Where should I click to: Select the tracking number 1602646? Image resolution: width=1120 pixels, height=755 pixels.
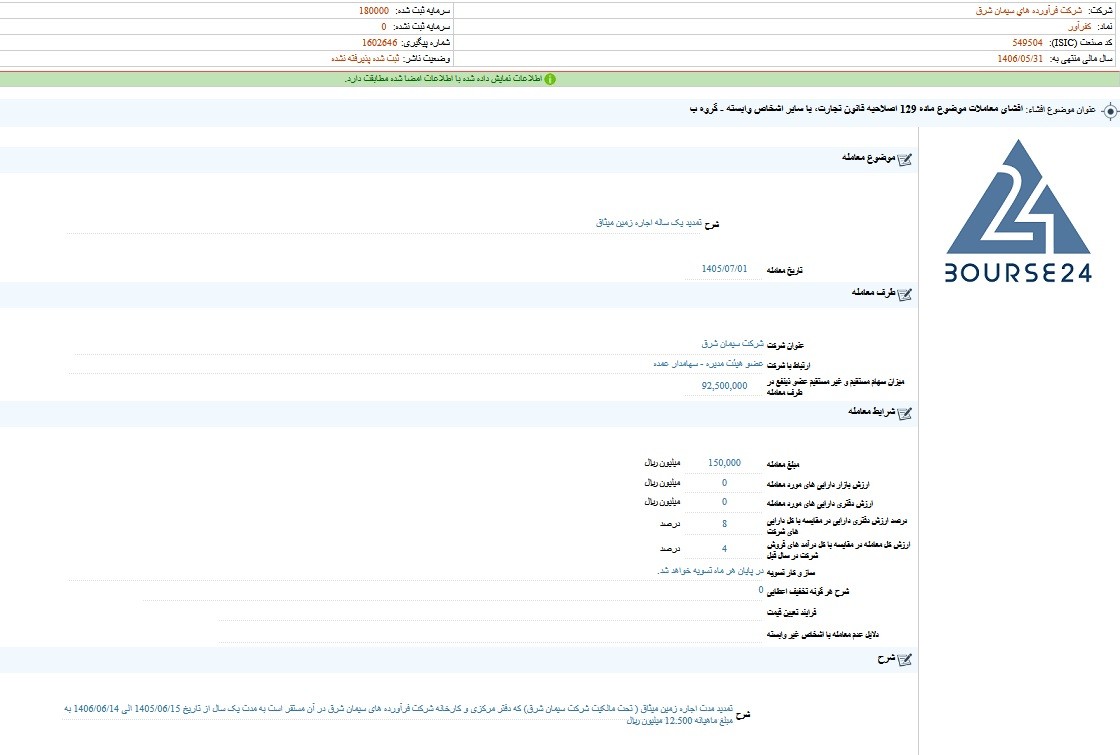[379, 43]
